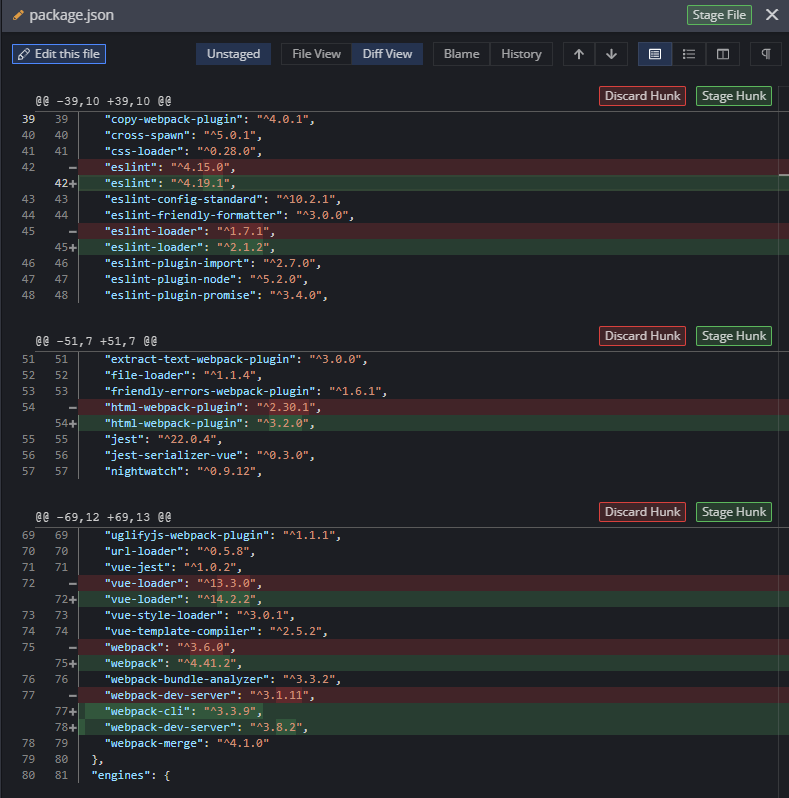Discard the hunk at -69,12 +69,13

[x=642, y=512]
